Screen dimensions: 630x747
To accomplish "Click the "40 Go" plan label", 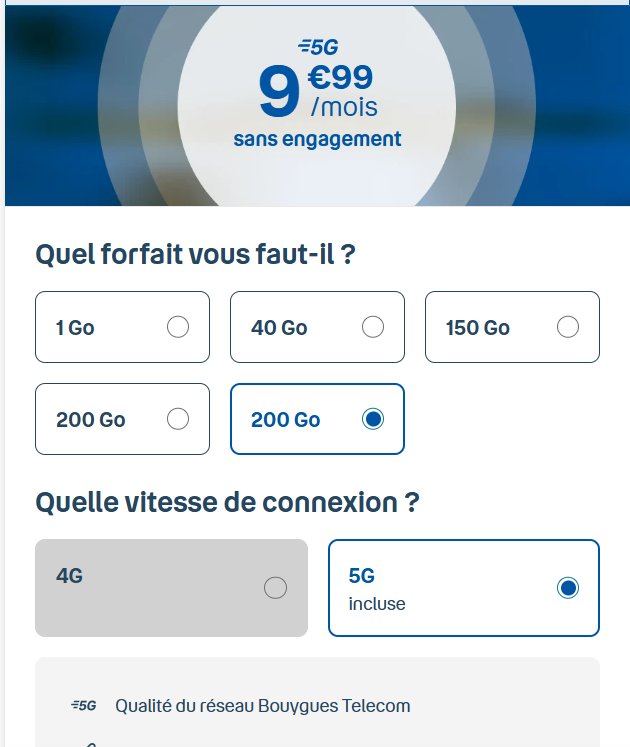I will tap(279, 328).
